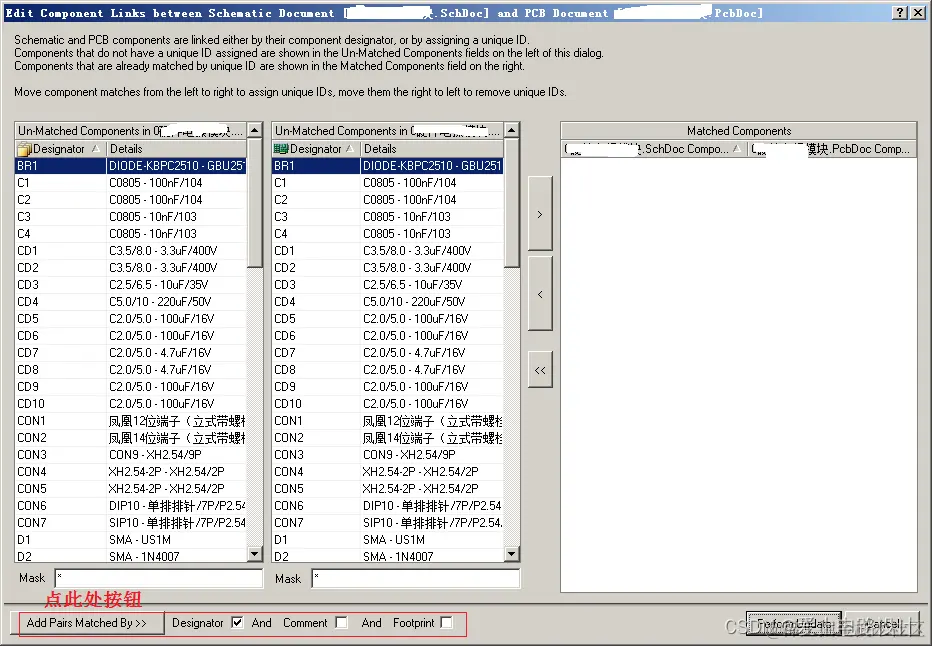Click the help question mark title button
The image size is (932, 646).
(900, 12)
